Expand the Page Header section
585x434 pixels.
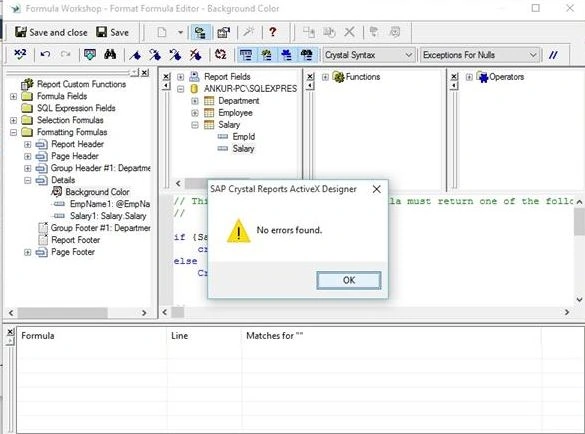click(x=28, y=156)
